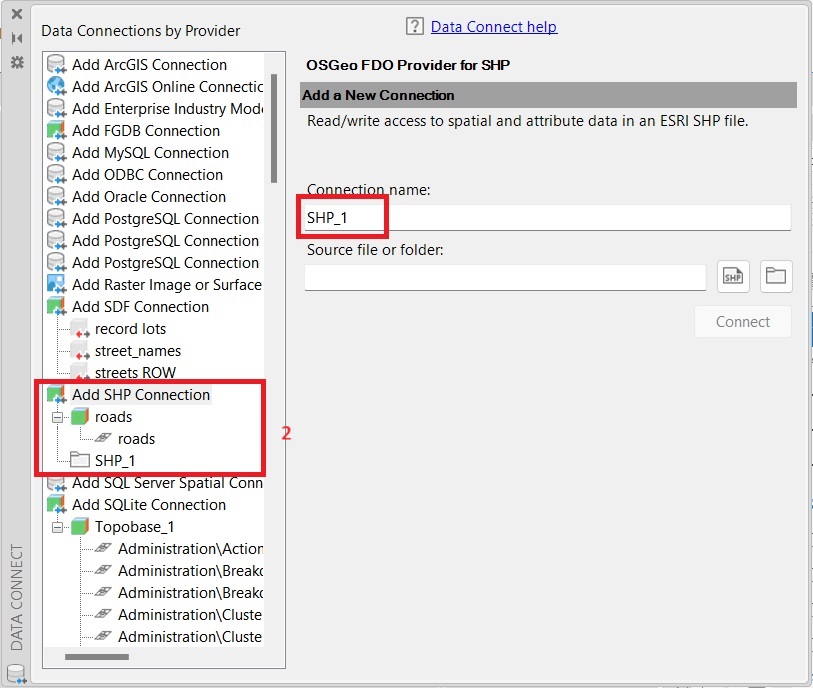The height and width of the screenshot is (688, 813).
Task: Click the Raster Image connection icon
Action: 57,285
